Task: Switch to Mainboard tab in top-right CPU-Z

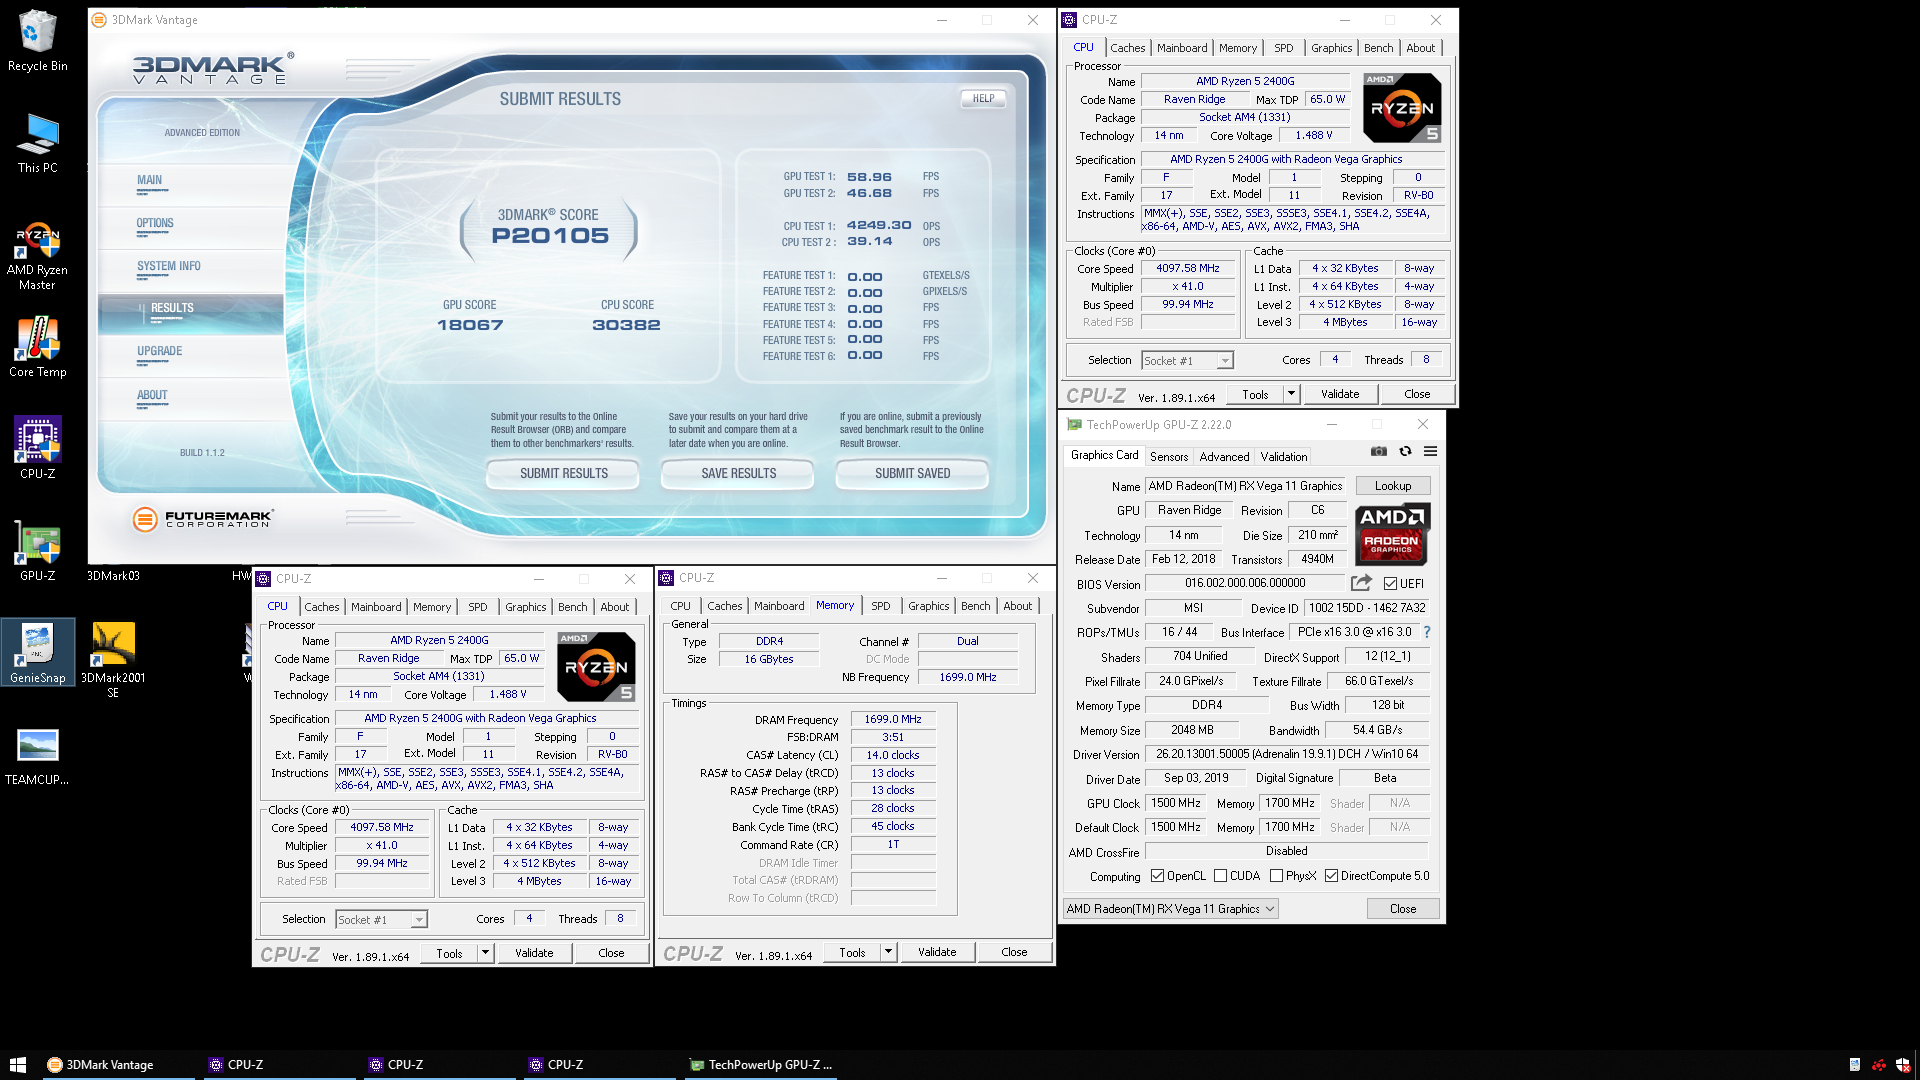Action: point(1182,48)
